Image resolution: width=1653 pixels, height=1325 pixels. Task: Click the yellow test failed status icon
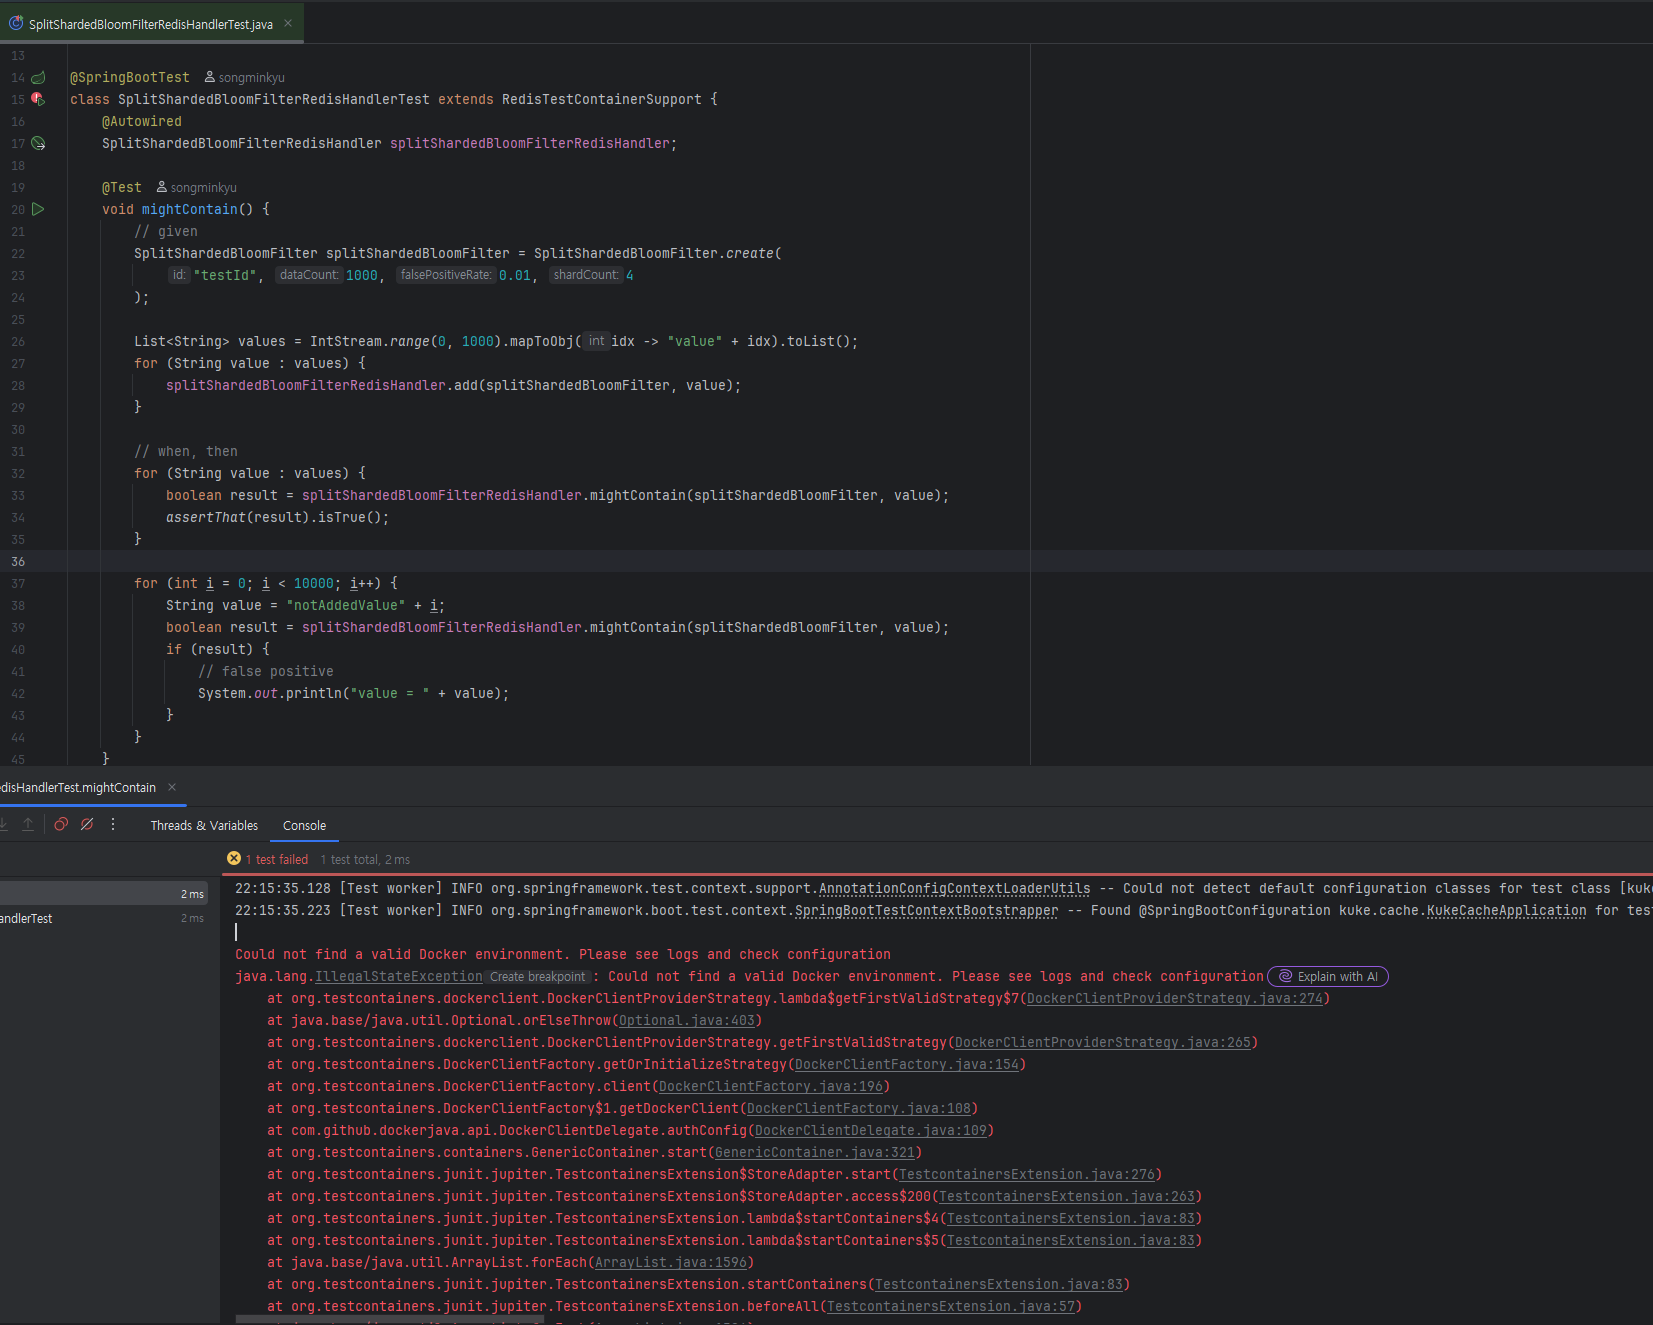tap(234, 858)
